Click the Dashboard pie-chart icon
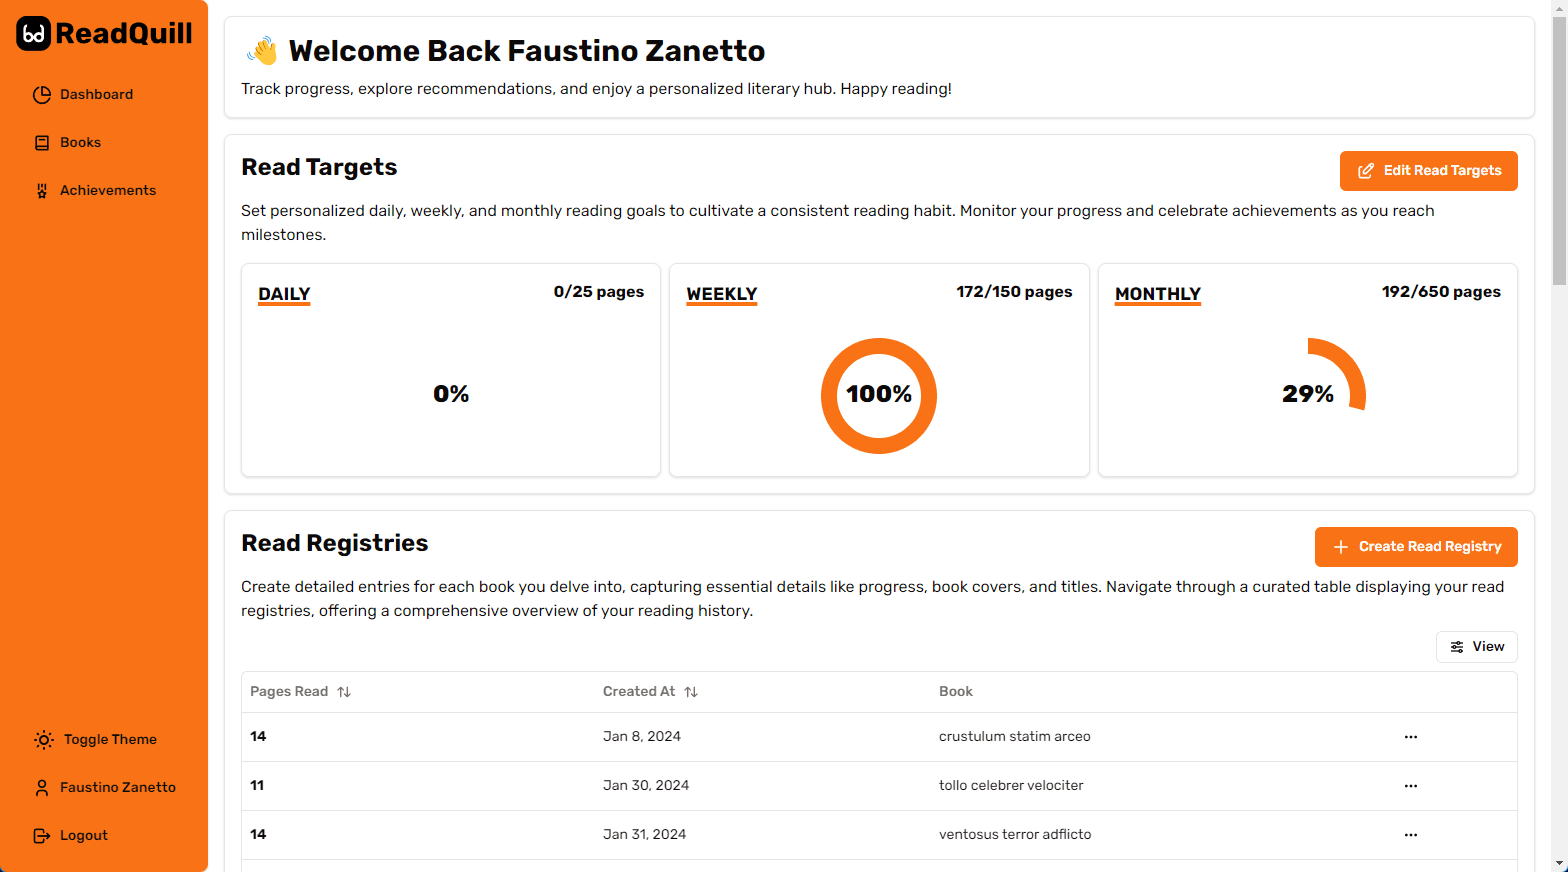The image size is (1568, 872). [x=42, y=95]
